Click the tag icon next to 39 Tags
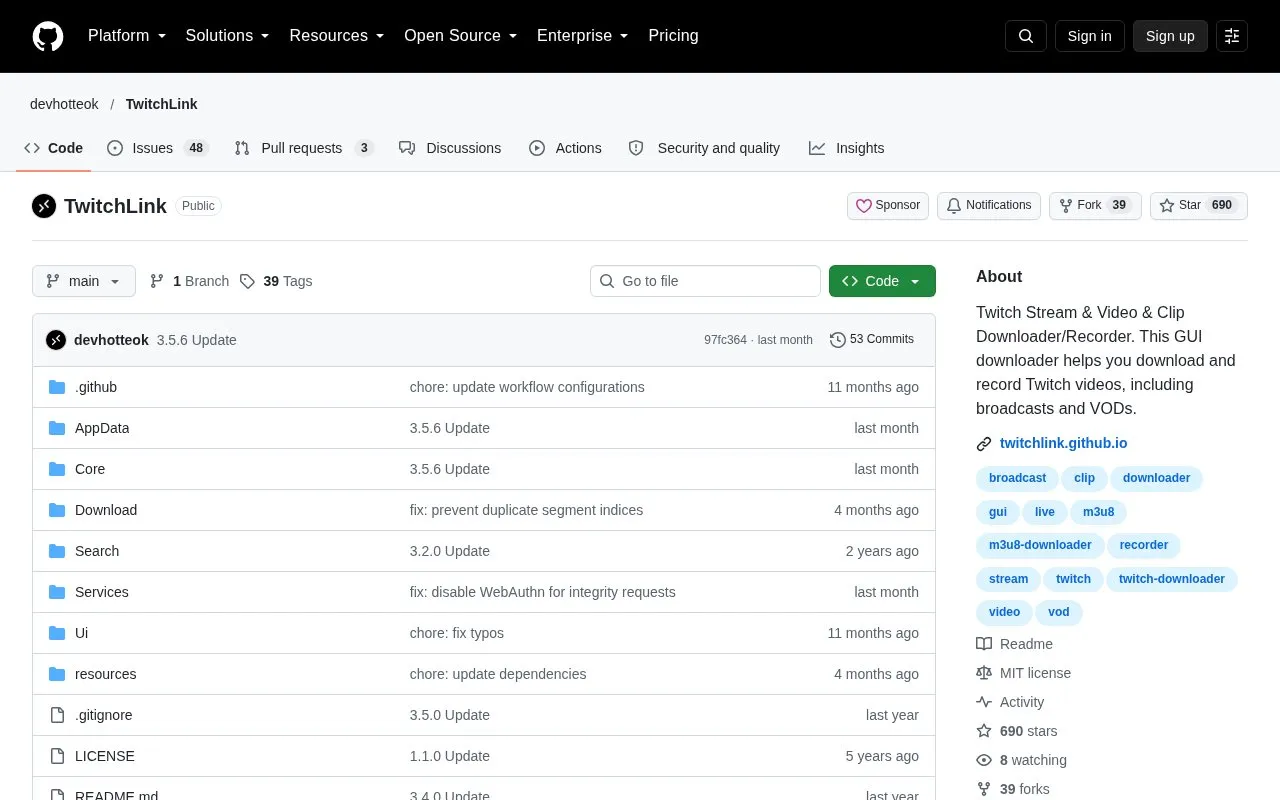The width and height of the screenshot is (1280, 800). [247, 281]
